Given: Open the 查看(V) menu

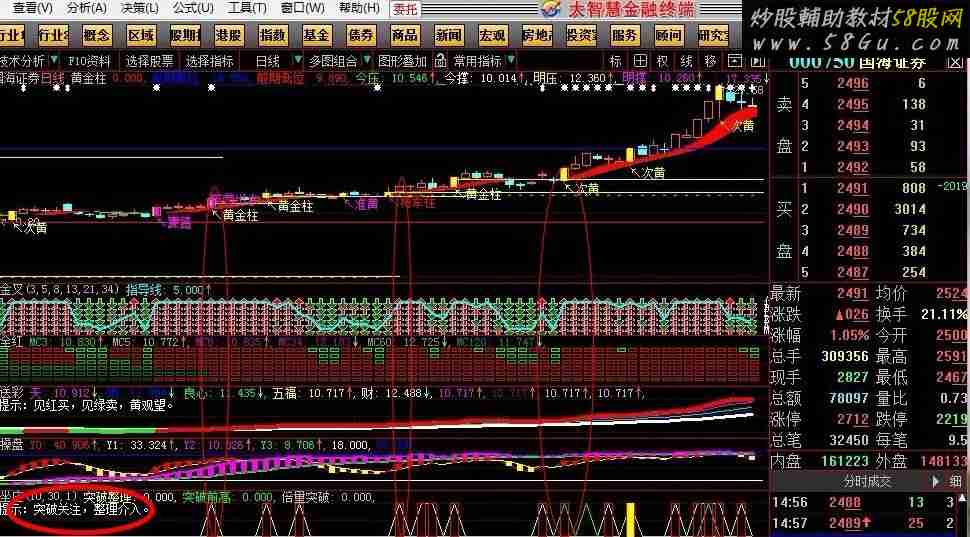Looking at the screenshot, I should pos(33,8).
